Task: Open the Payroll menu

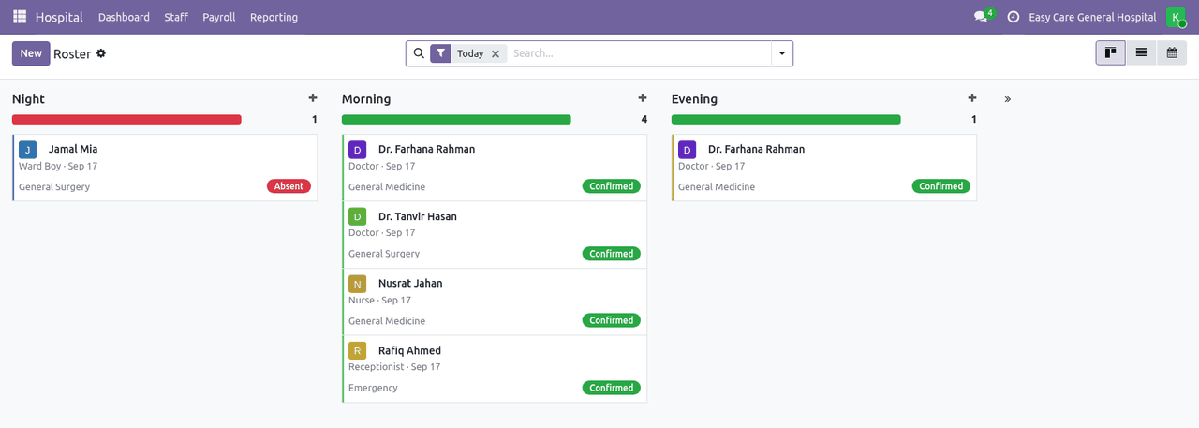Action: click(219, 17)
